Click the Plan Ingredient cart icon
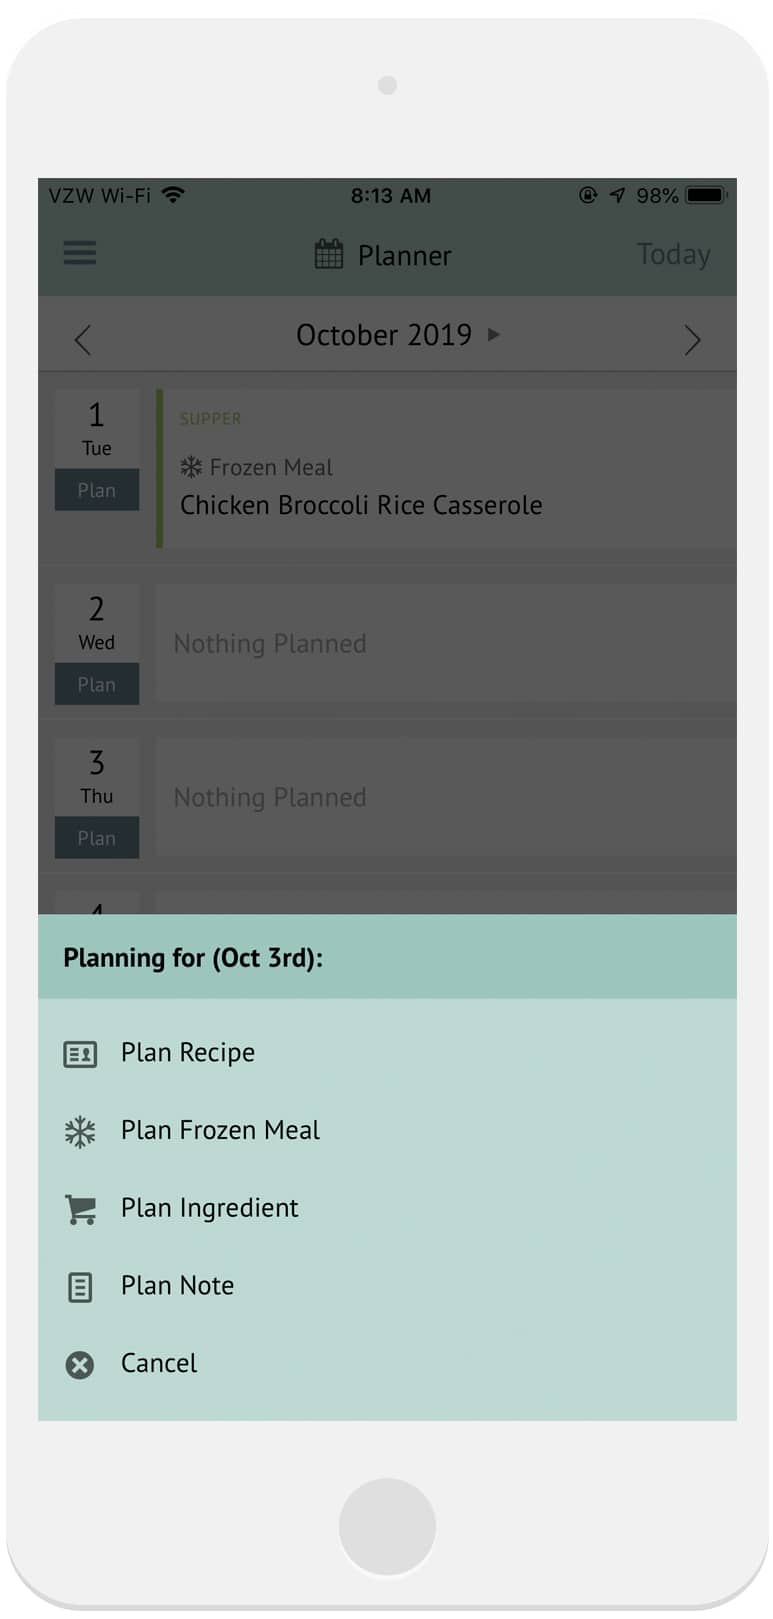This screenshot has width=773, height=1619. tap(80, 1209)
